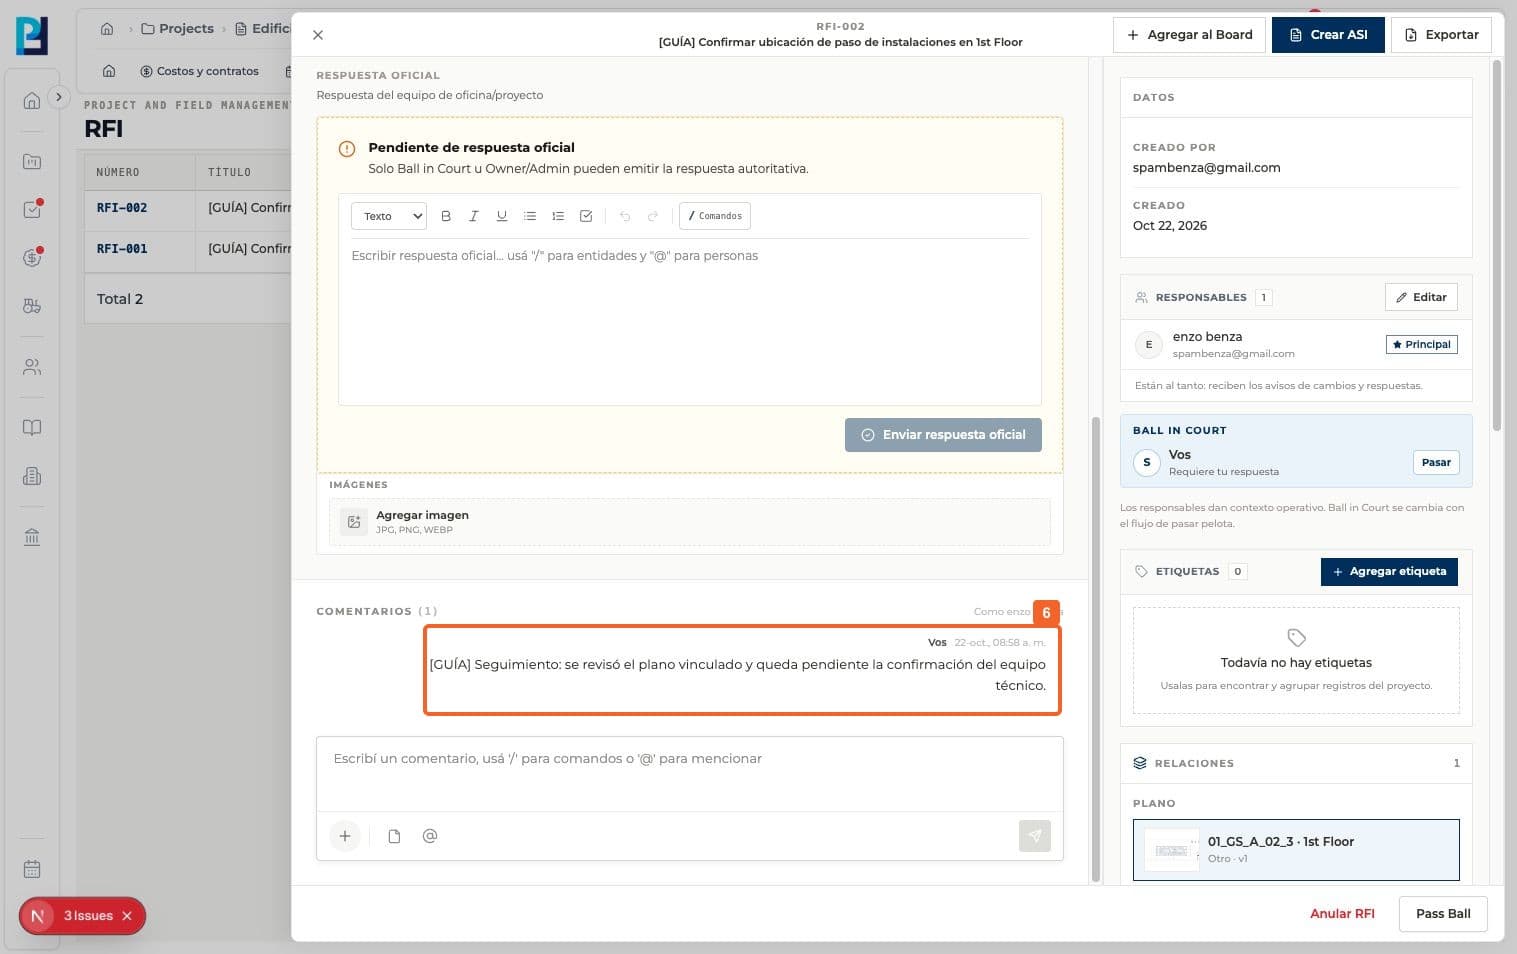Select the RFI-001 row
This screenshot has height=954, width=1517.
pyautogui.click(x=187, y=249)
